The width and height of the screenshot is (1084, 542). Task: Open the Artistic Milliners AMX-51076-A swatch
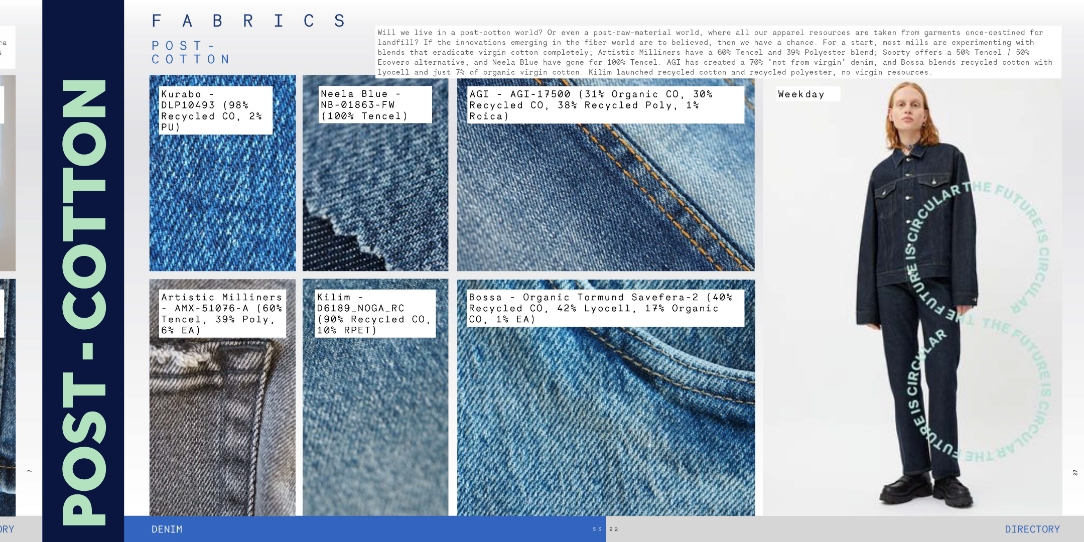(x=223, y=398)
